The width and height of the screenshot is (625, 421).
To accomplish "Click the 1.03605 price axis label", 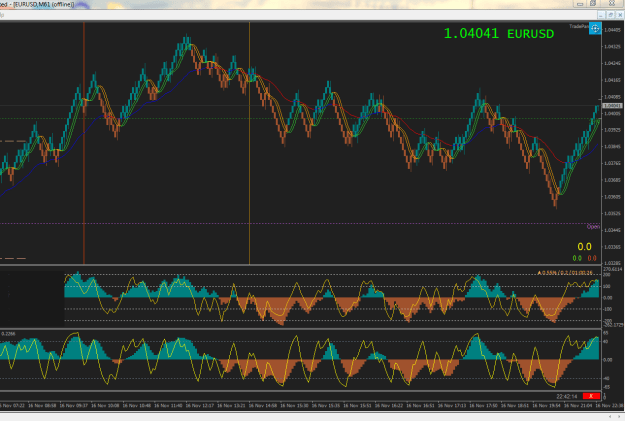I will 612,197.
